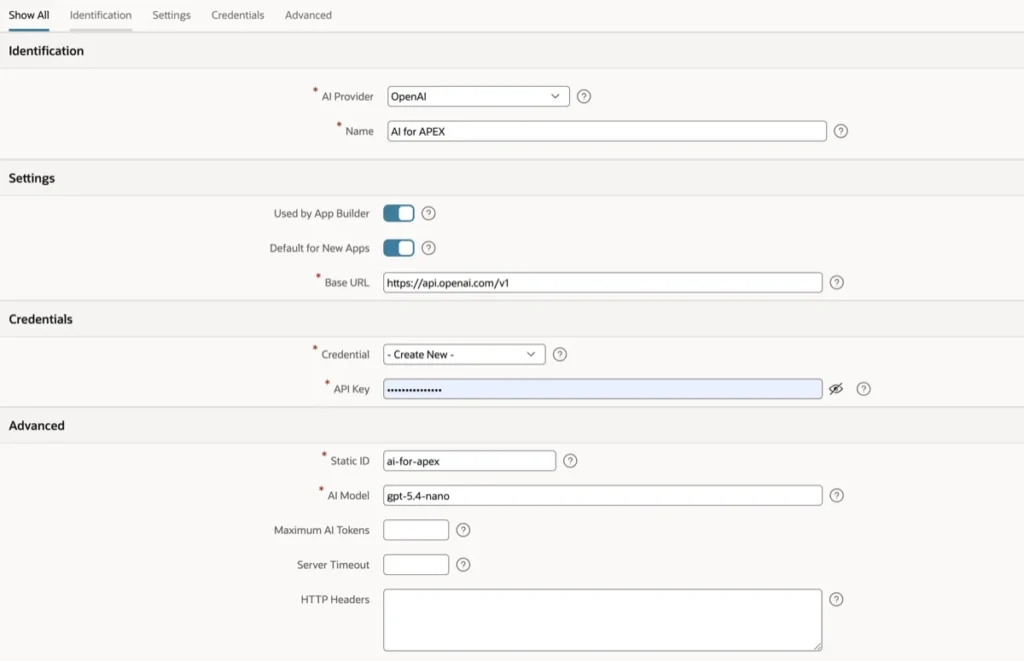Open help for AI Provider field
1024x661 pixels.
click(584, 97)
